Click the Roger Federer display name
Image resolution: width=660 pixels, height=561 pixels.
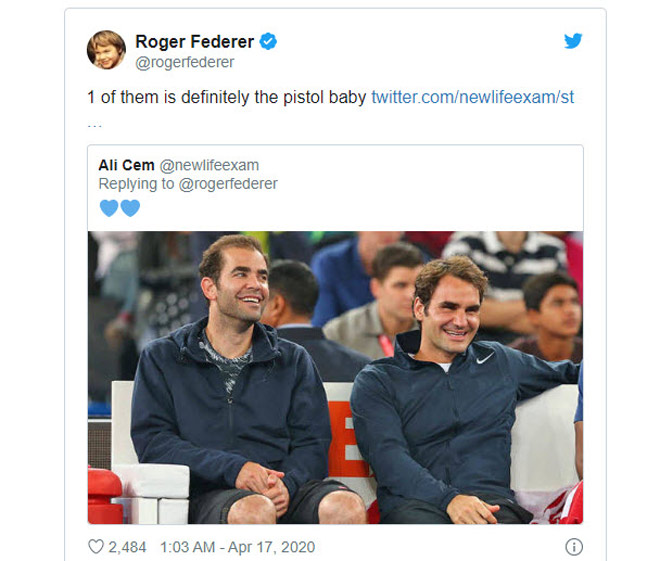[195, 41]
